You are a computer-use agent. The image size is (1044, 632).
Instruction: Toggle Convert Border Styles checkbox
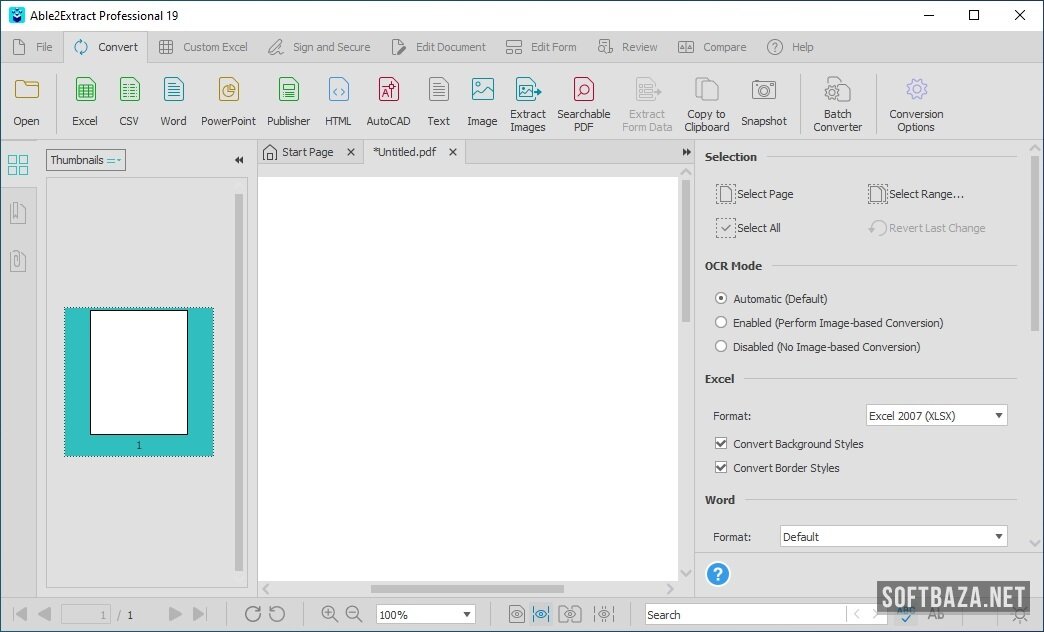[721, 468]
